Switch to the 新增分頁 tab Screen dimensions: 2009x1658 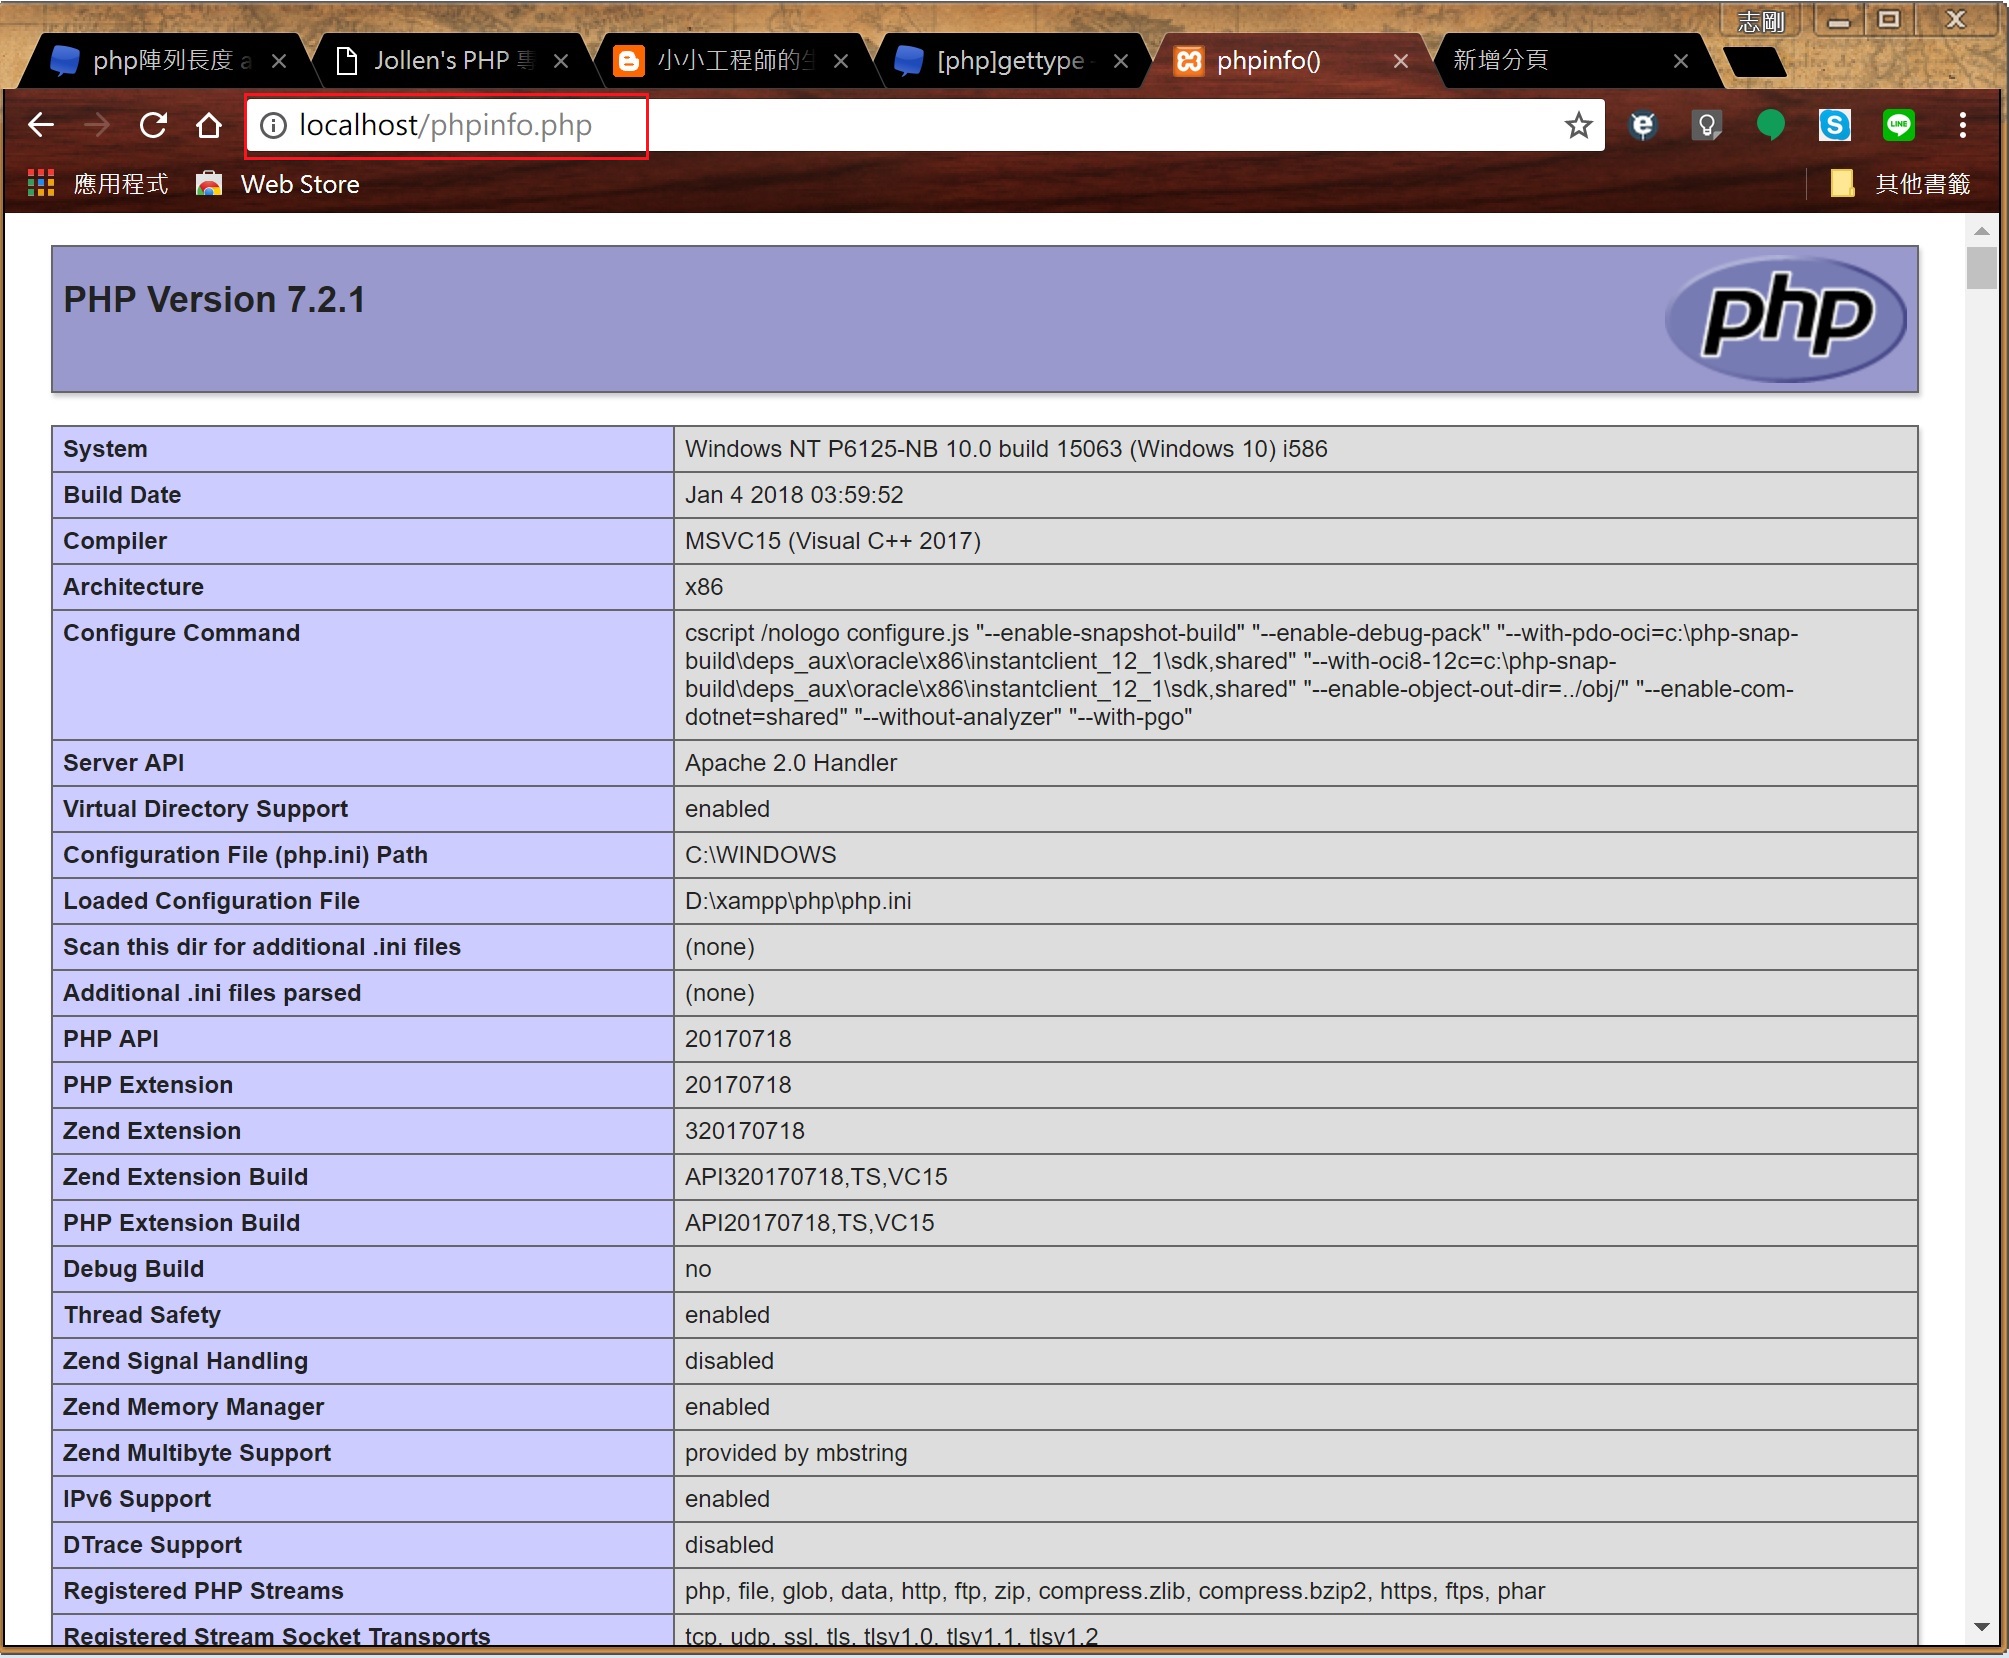point(1560,61)
